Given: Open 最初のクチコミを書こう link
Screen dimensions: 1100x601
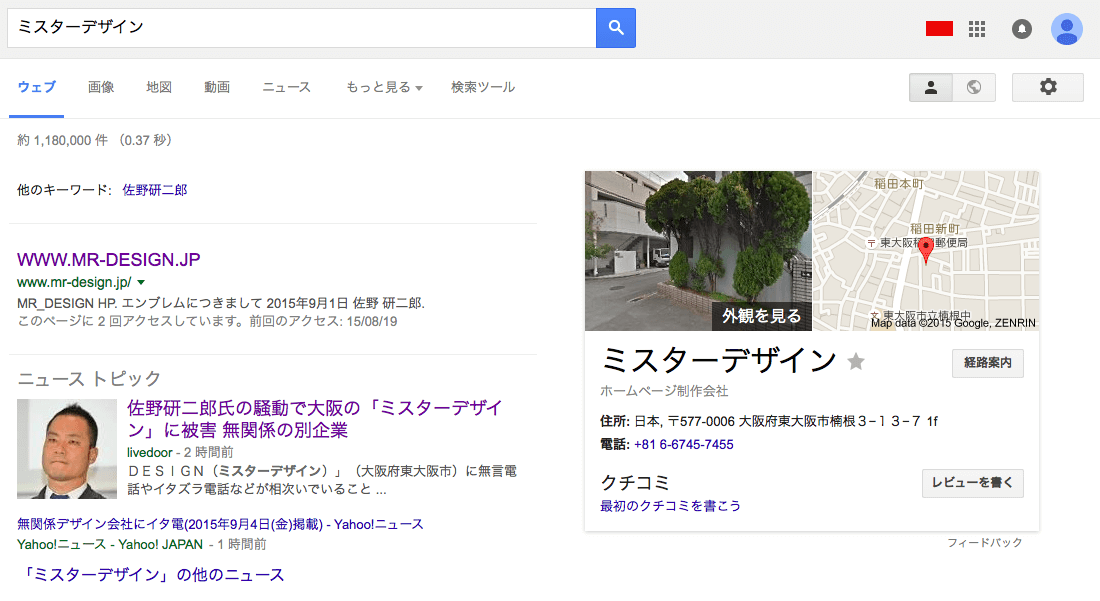Looking at the screenshot, I should pyautogui.click(x=670, y=506).
